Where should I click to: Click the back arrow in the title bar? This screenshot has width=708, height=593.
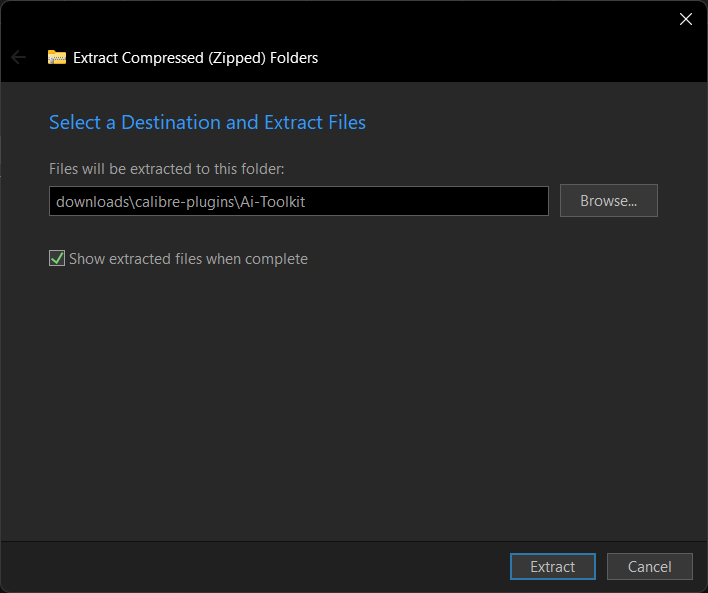[x=19, y=57]
